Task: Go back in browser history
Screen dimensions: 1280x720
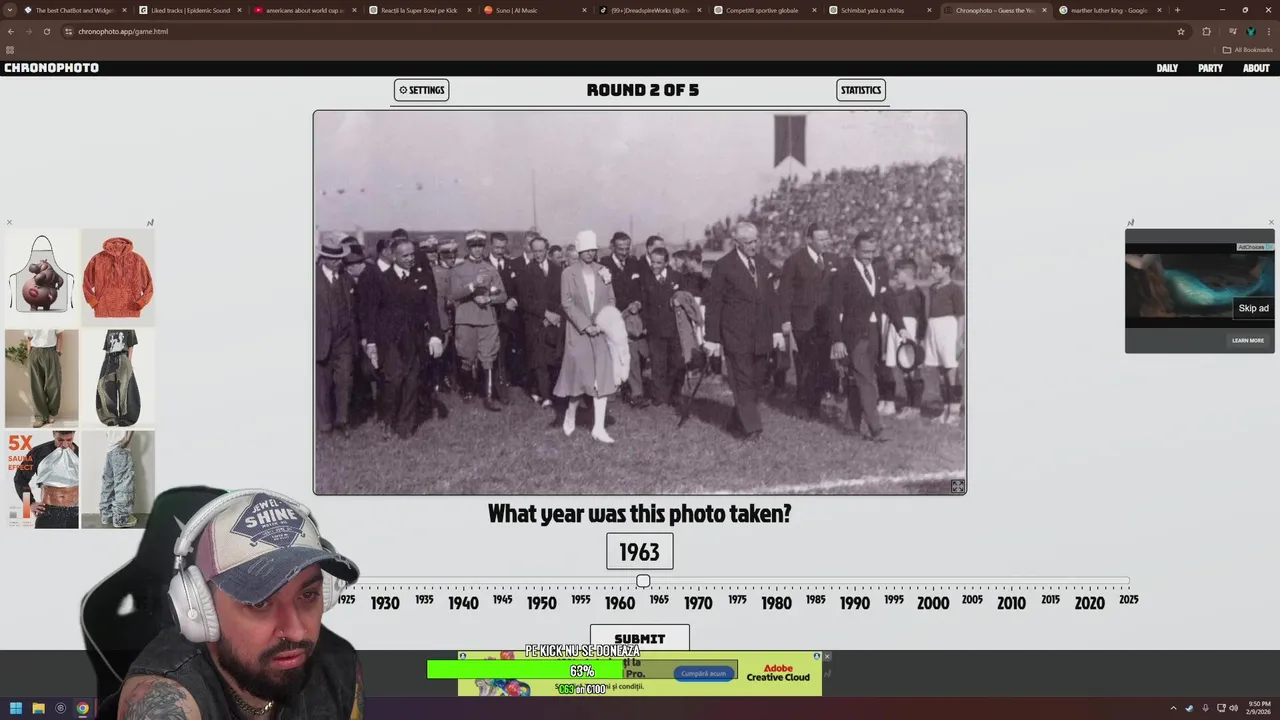Action: click(11, 31)
